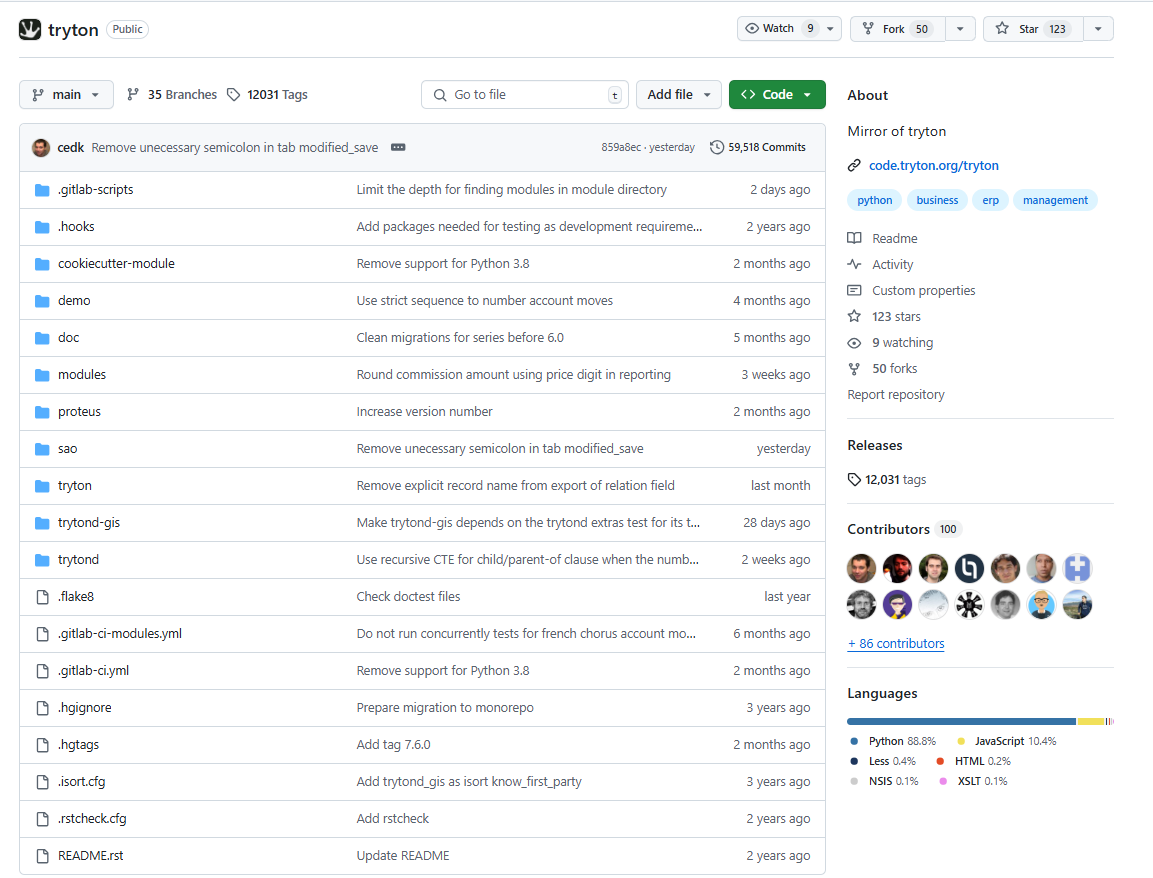
Task: Click file icon beside .isort.cfg
Action: pos(43,782)
